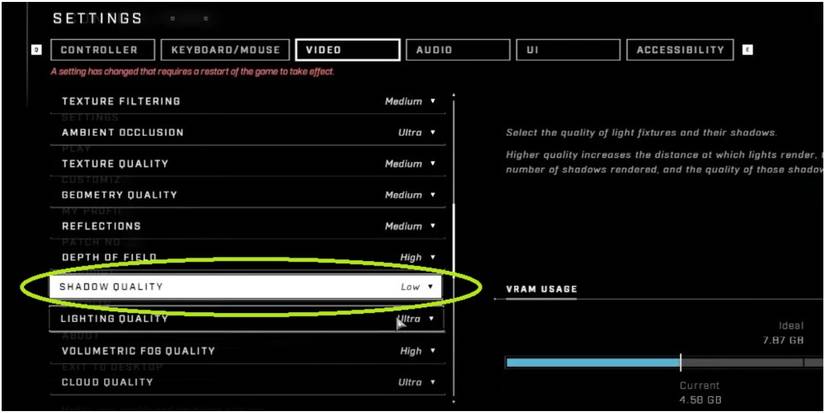Expand the Texture Filtering dropdown arrow
The width and height of the screenshot is (825, 413).
(433, 101)
